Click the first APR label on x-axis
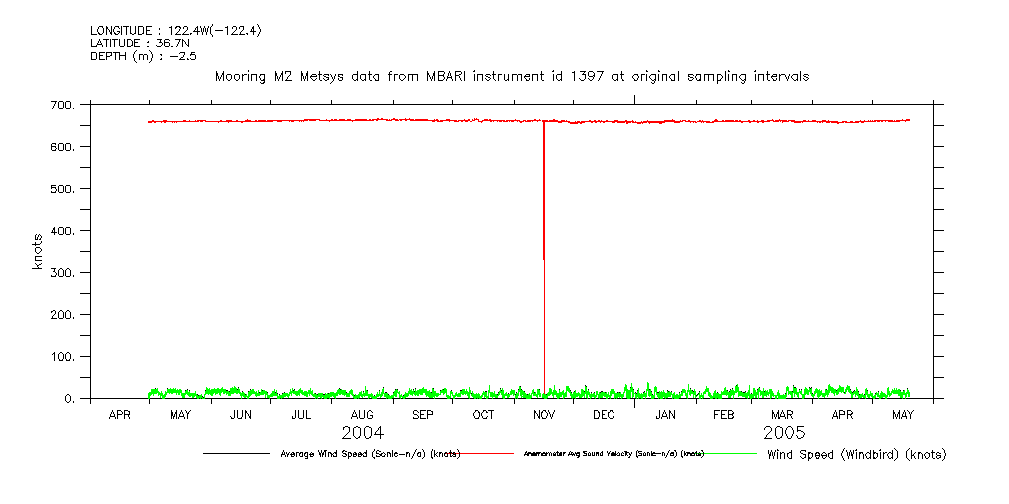 tap(120, 415)
